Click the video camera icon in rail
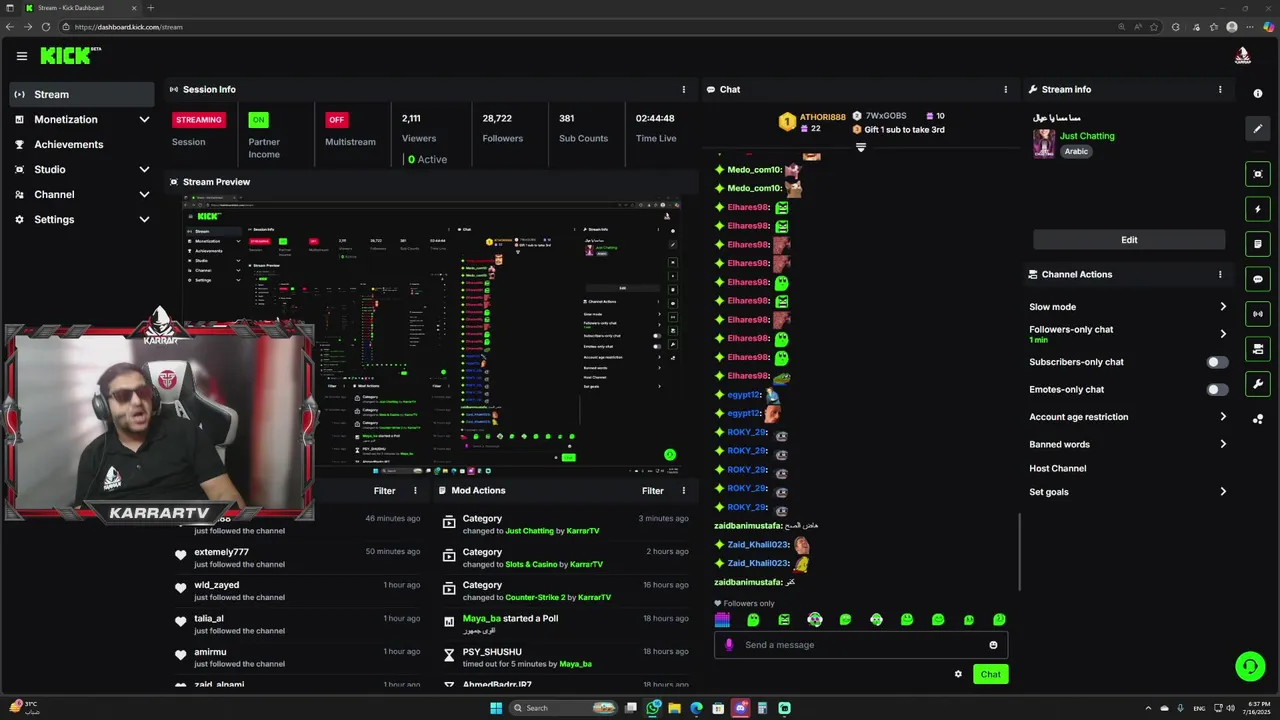Viewport: 1280px width, 720px height. (1258, 349)
